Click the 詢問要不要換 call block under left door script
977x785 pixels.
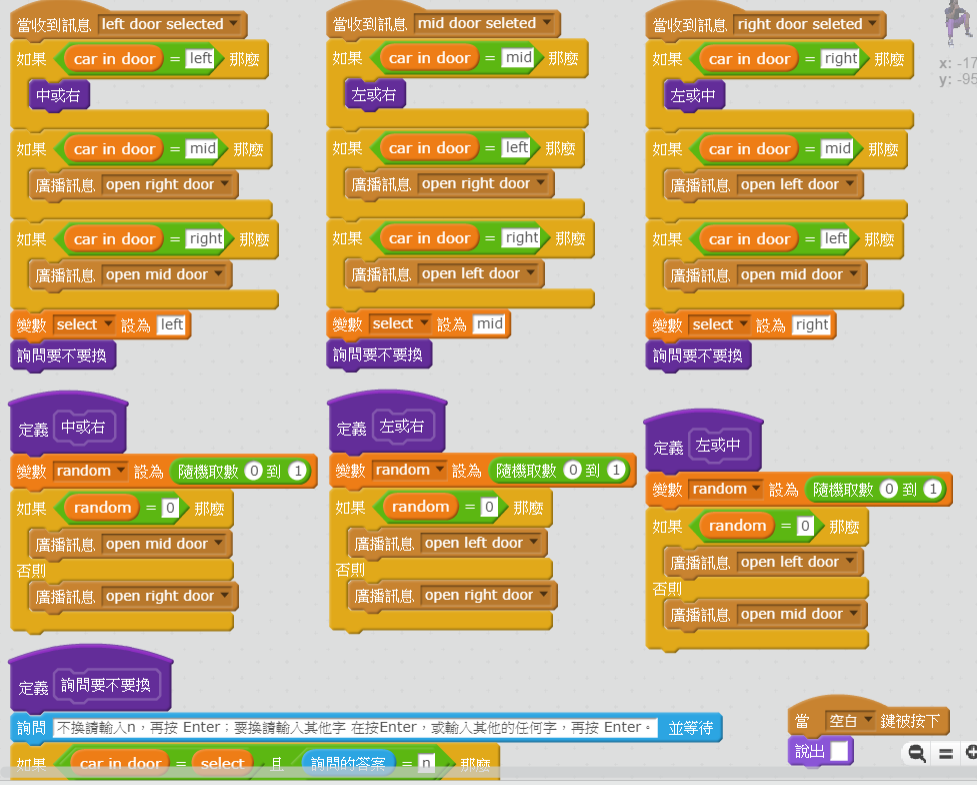(x=62, y=356)
